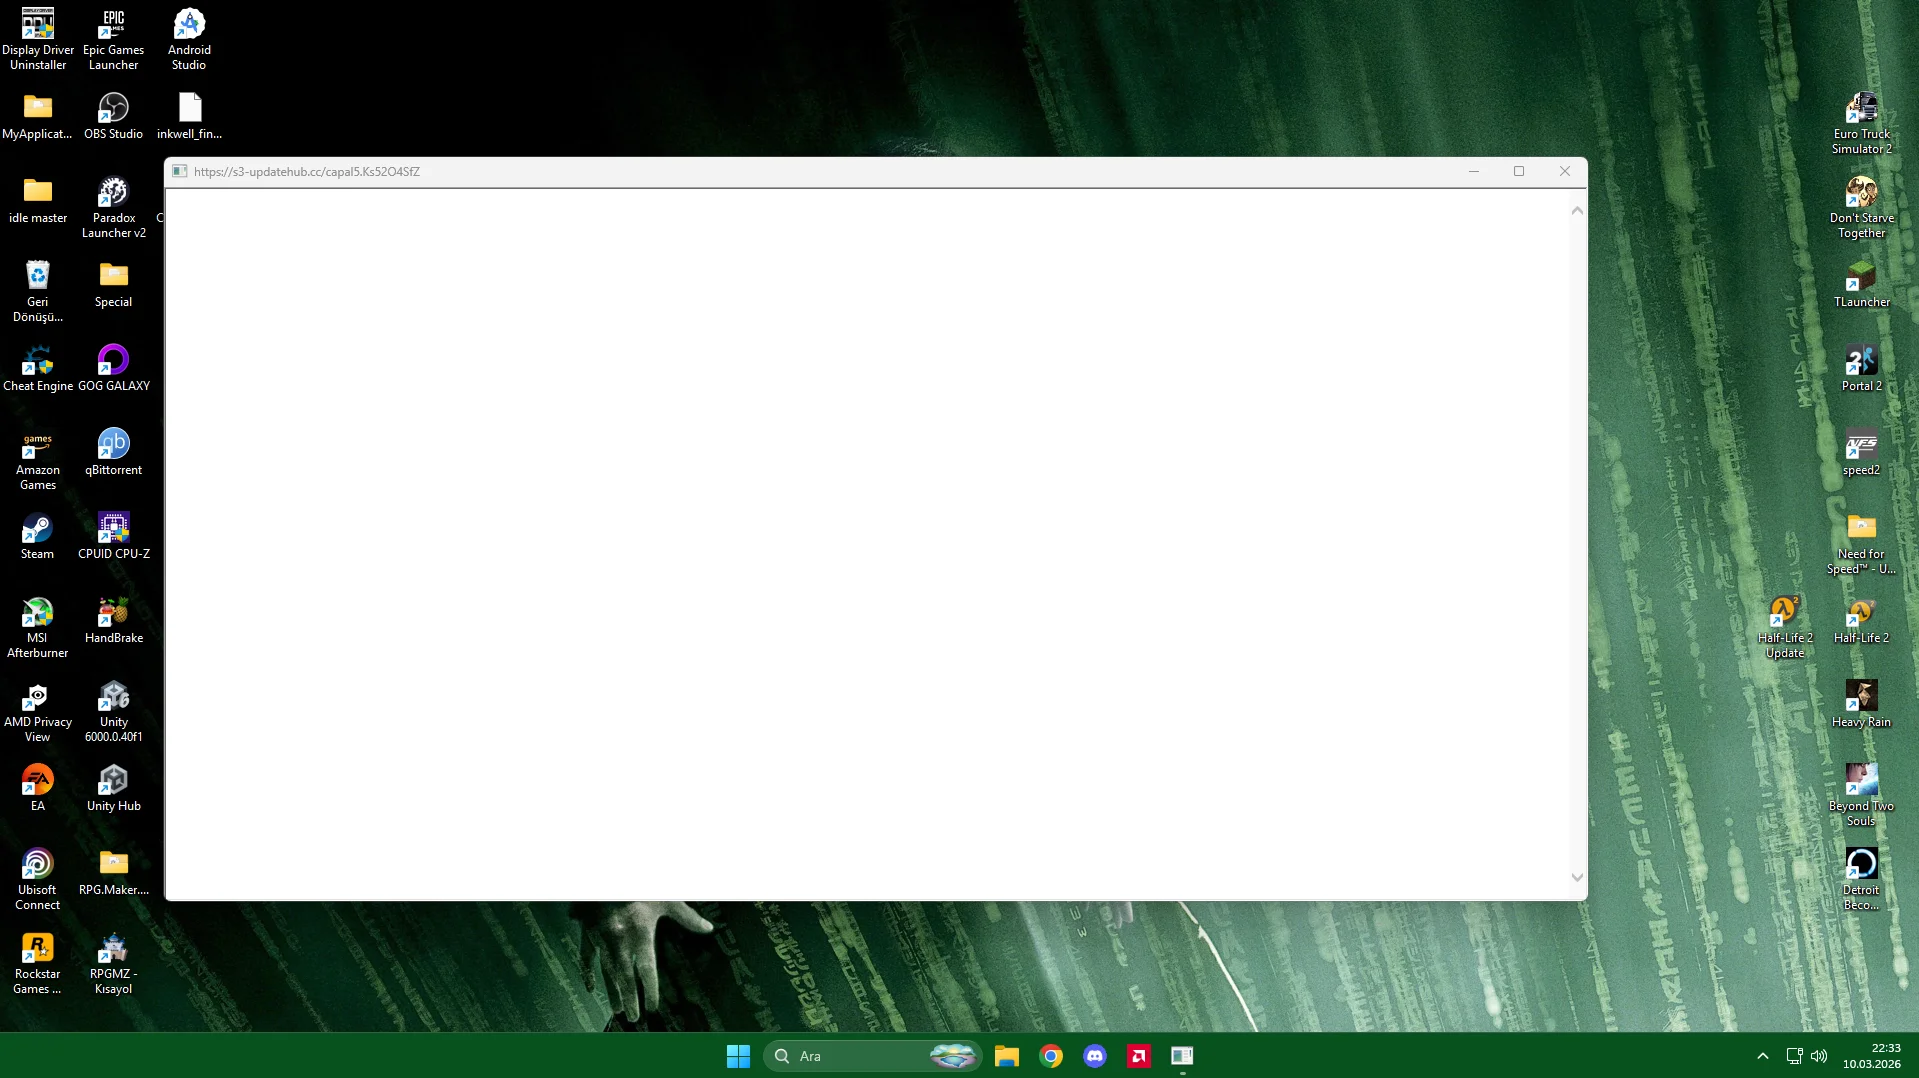Launch AMD Privacy View shortcut

[x=38, y=711]
